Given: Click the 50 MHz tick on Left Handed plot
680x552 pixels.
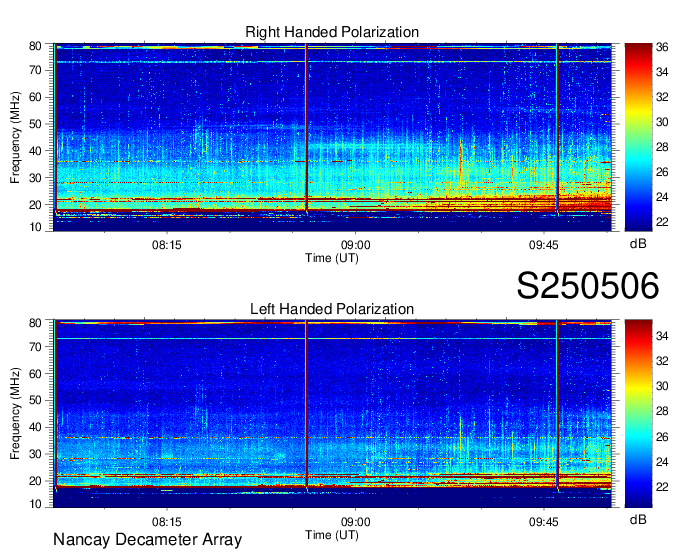Looking at the screenshot, I should point(35,400).
